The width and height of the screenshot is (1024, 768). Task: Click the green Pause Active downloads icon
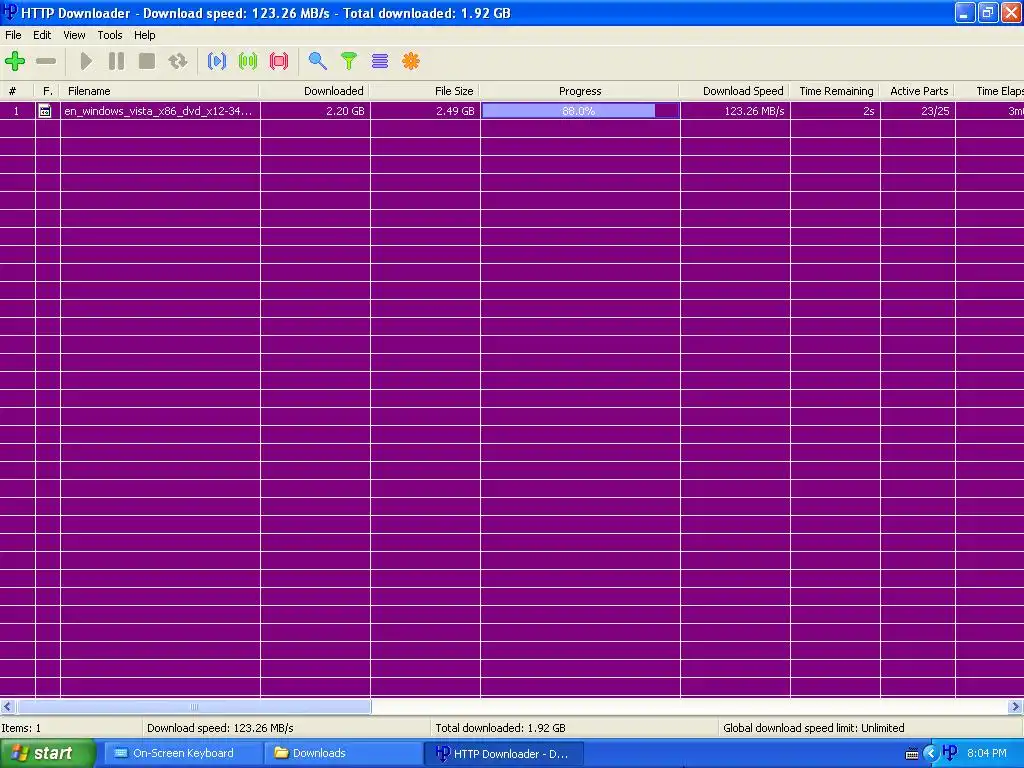pos(248,61)
